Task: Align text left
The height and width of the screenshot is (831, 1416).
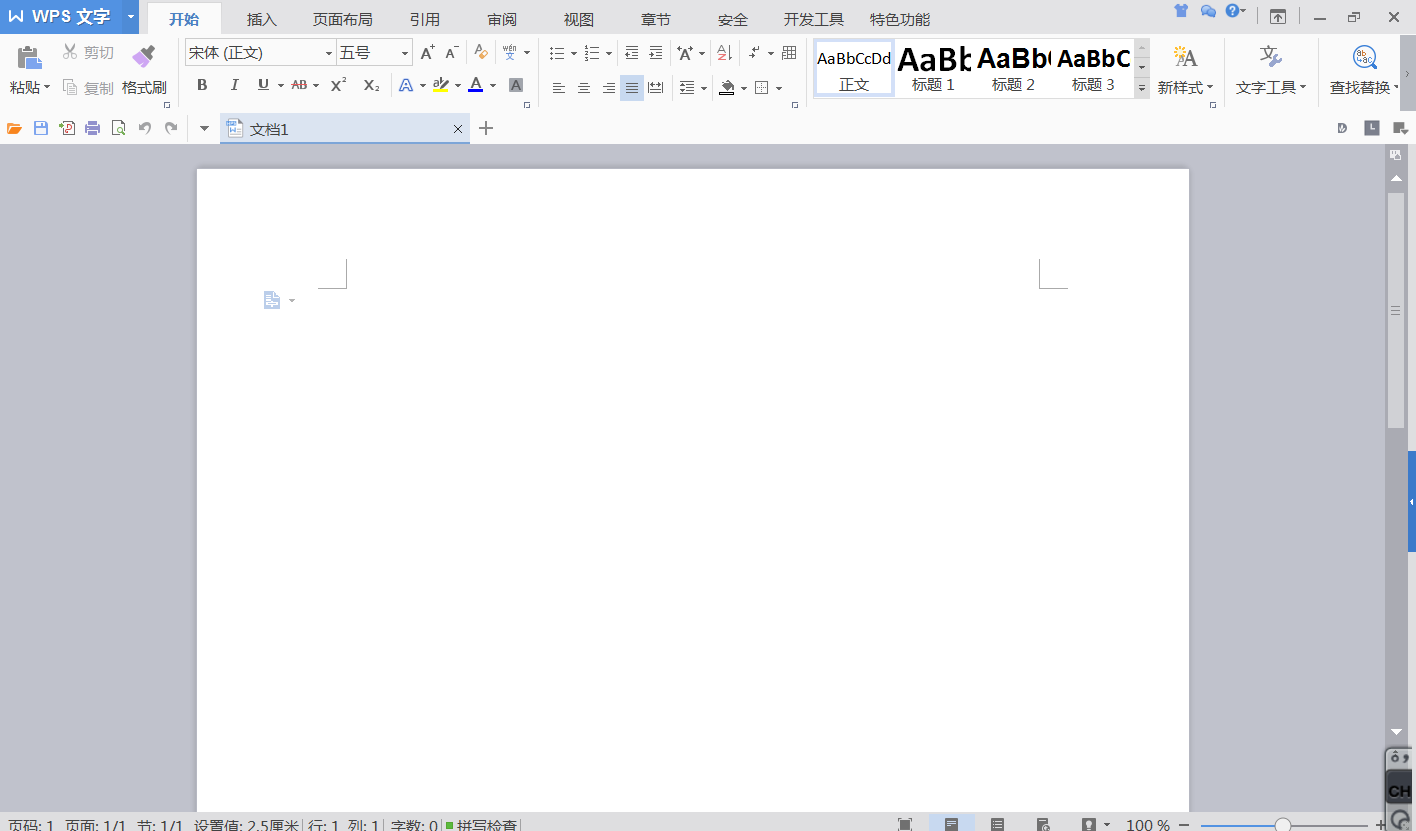Action: coord(559,88)
